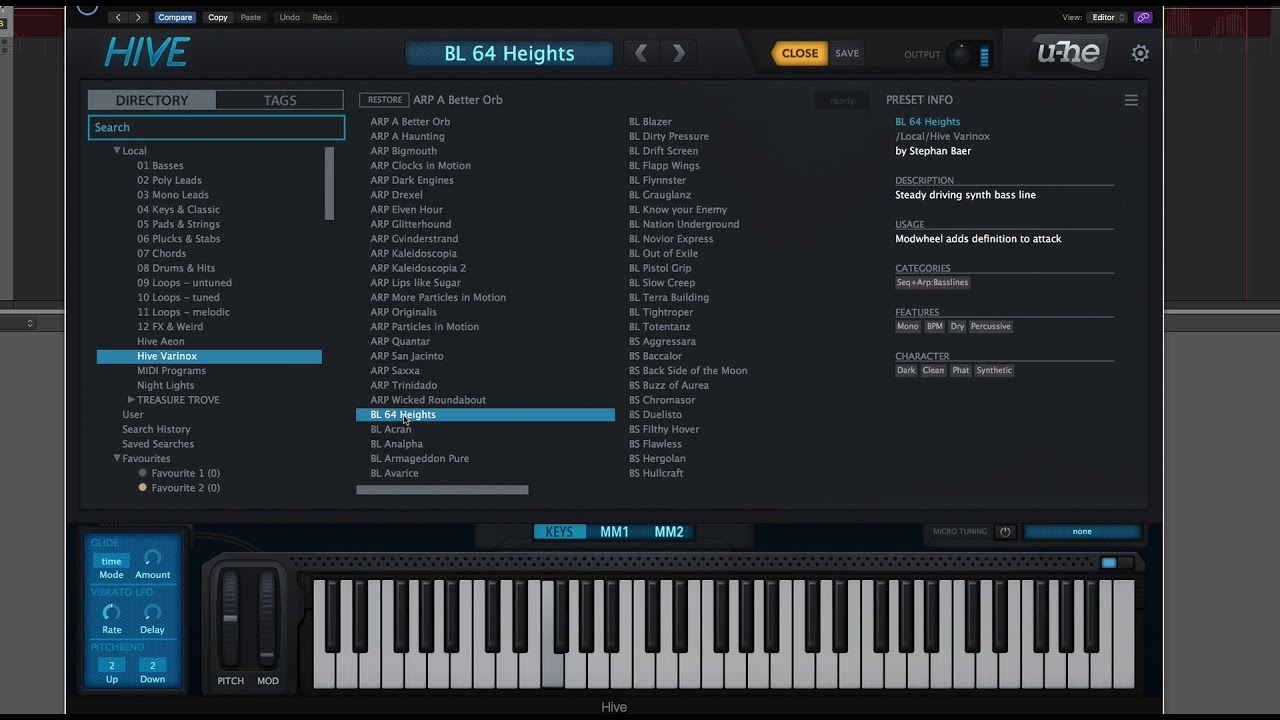Viewport: 1280px width, 720px height.
Task: Toggle the Phat character tag
Action: pos(961,370)
